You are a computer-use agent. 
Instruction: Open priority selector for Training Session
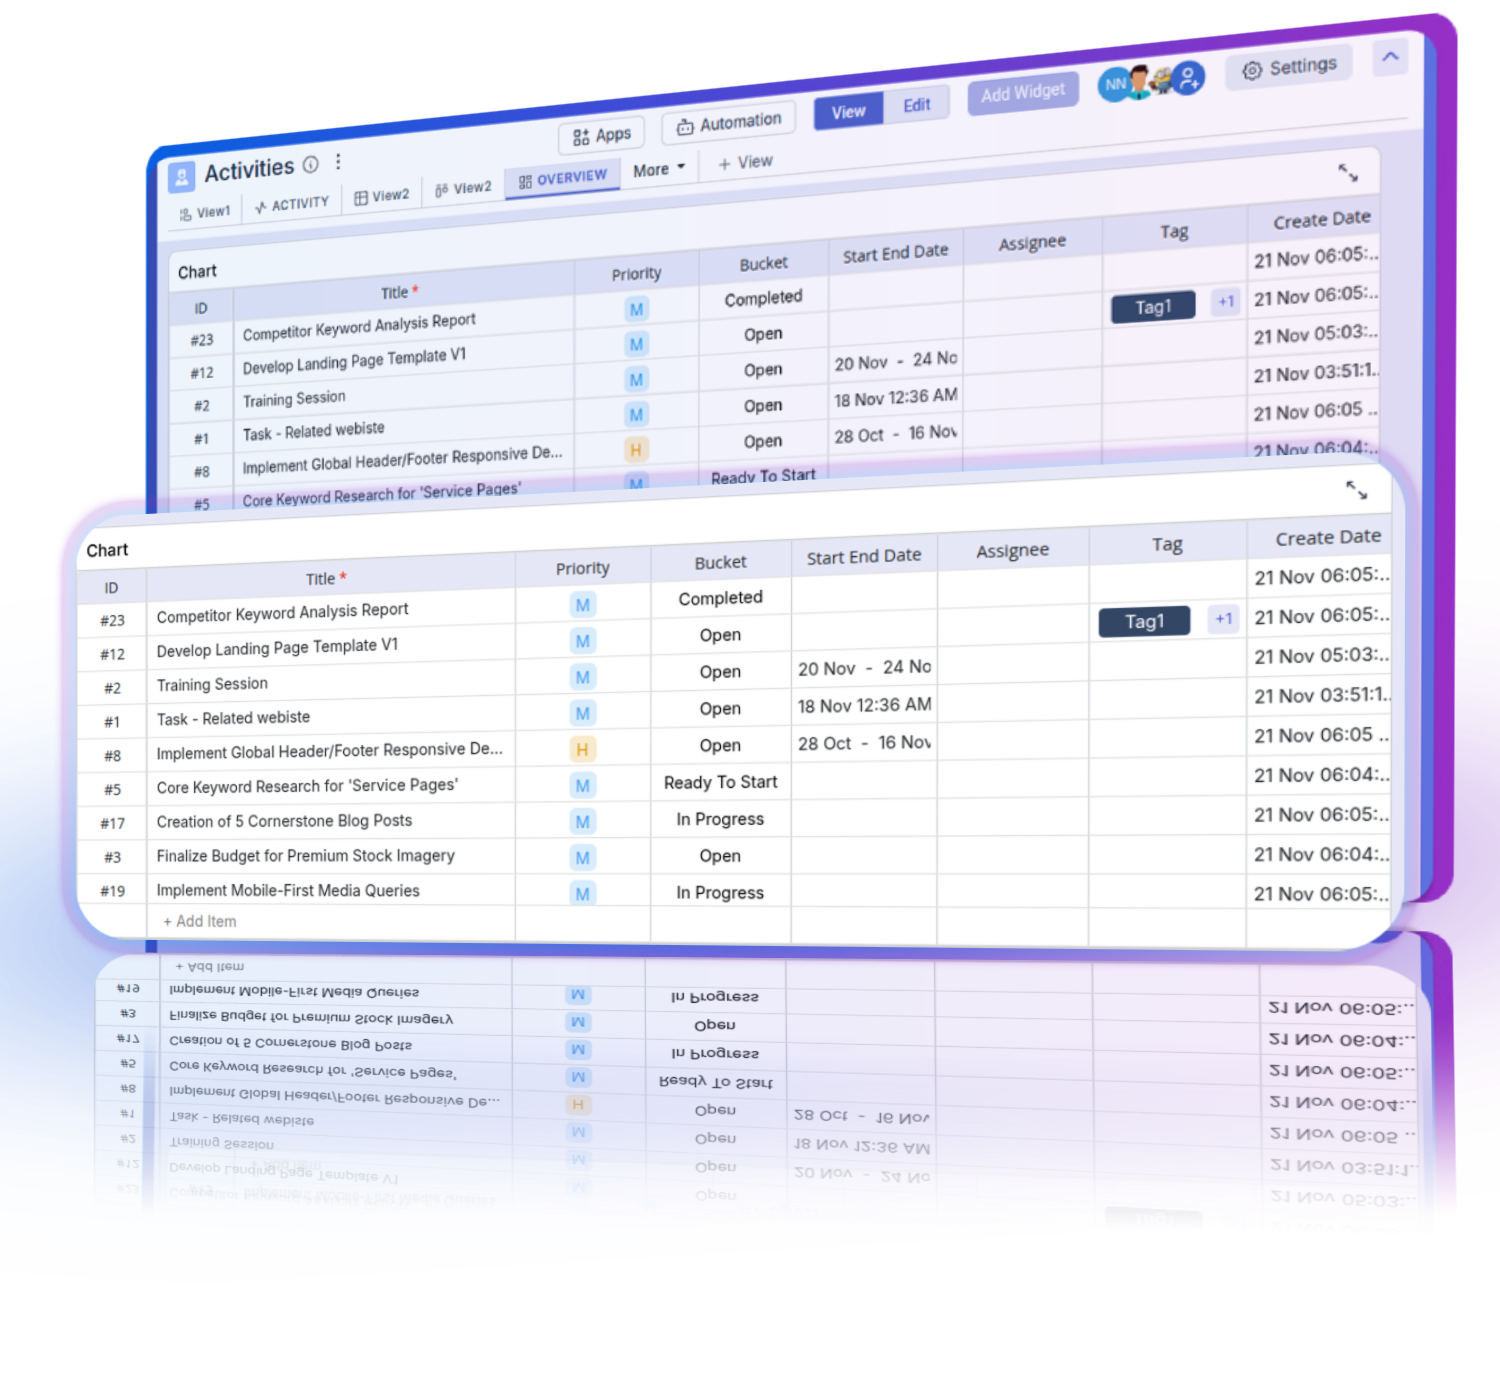pyautogui.click(x=581, y=677)
